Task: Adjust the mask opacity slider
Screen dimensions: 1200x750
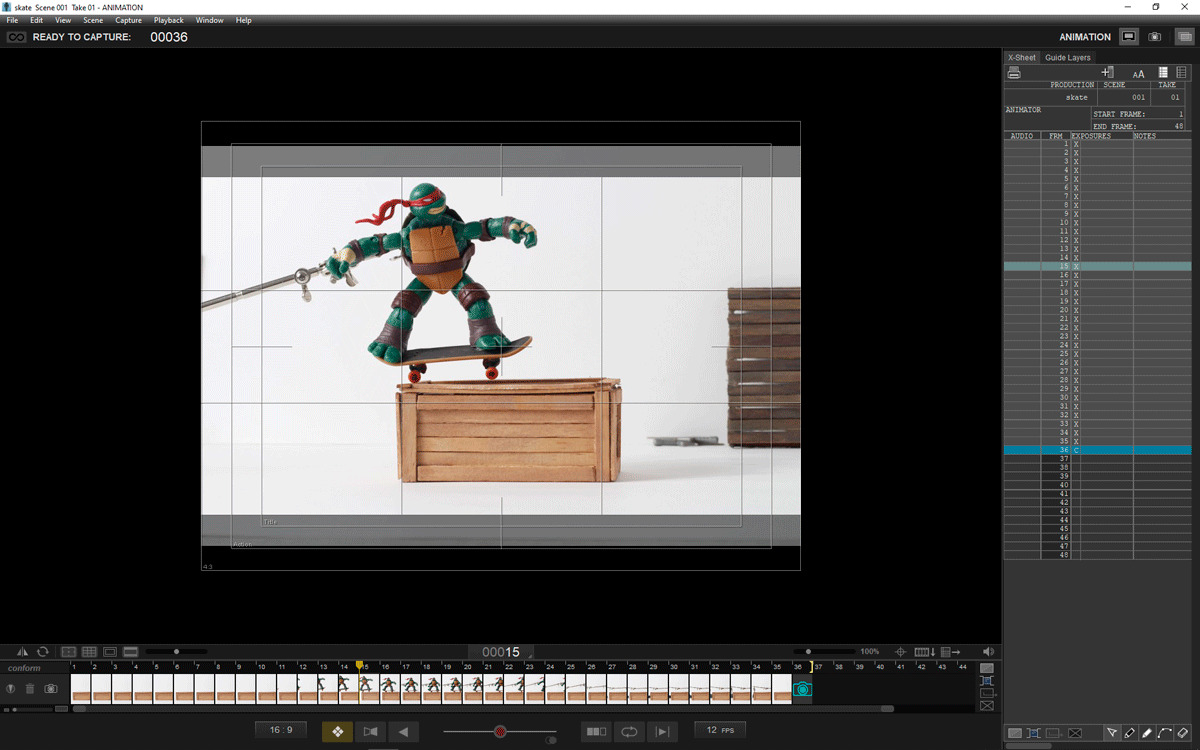Action: 177,652
